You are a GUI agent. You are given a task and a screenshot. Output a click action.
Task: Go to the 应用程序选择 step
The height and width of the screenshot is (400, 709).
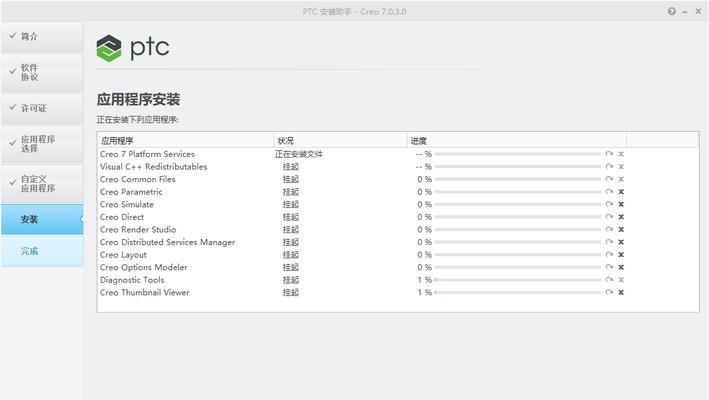point(42,144)
